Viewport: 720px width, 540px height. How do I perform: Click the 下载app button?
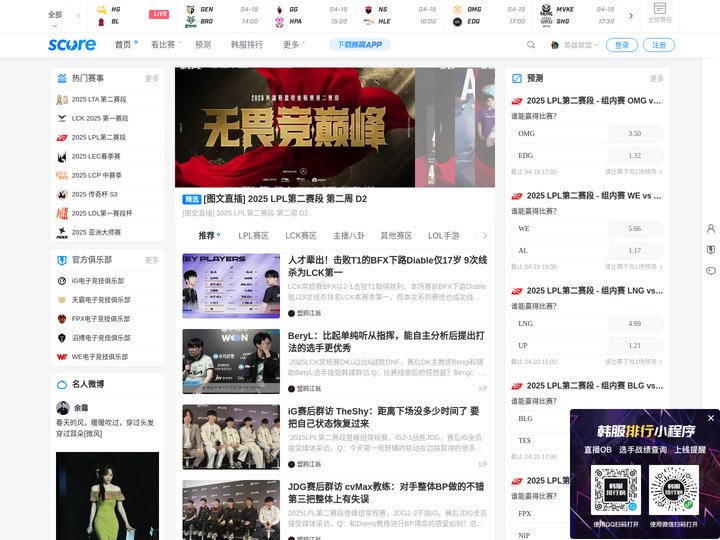[360, 45]
